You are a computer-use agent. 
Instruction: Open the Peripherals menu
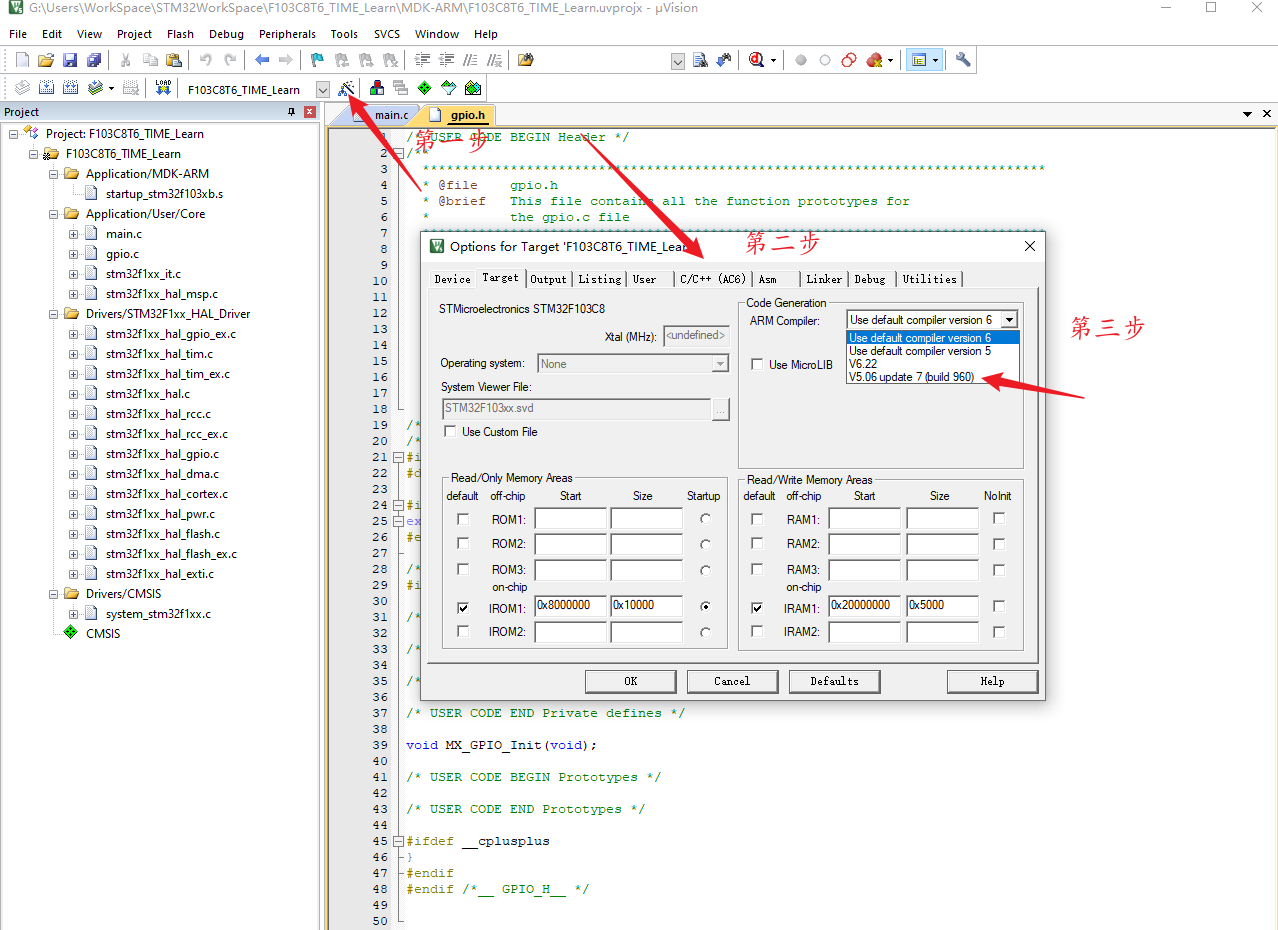pos(287,34)
